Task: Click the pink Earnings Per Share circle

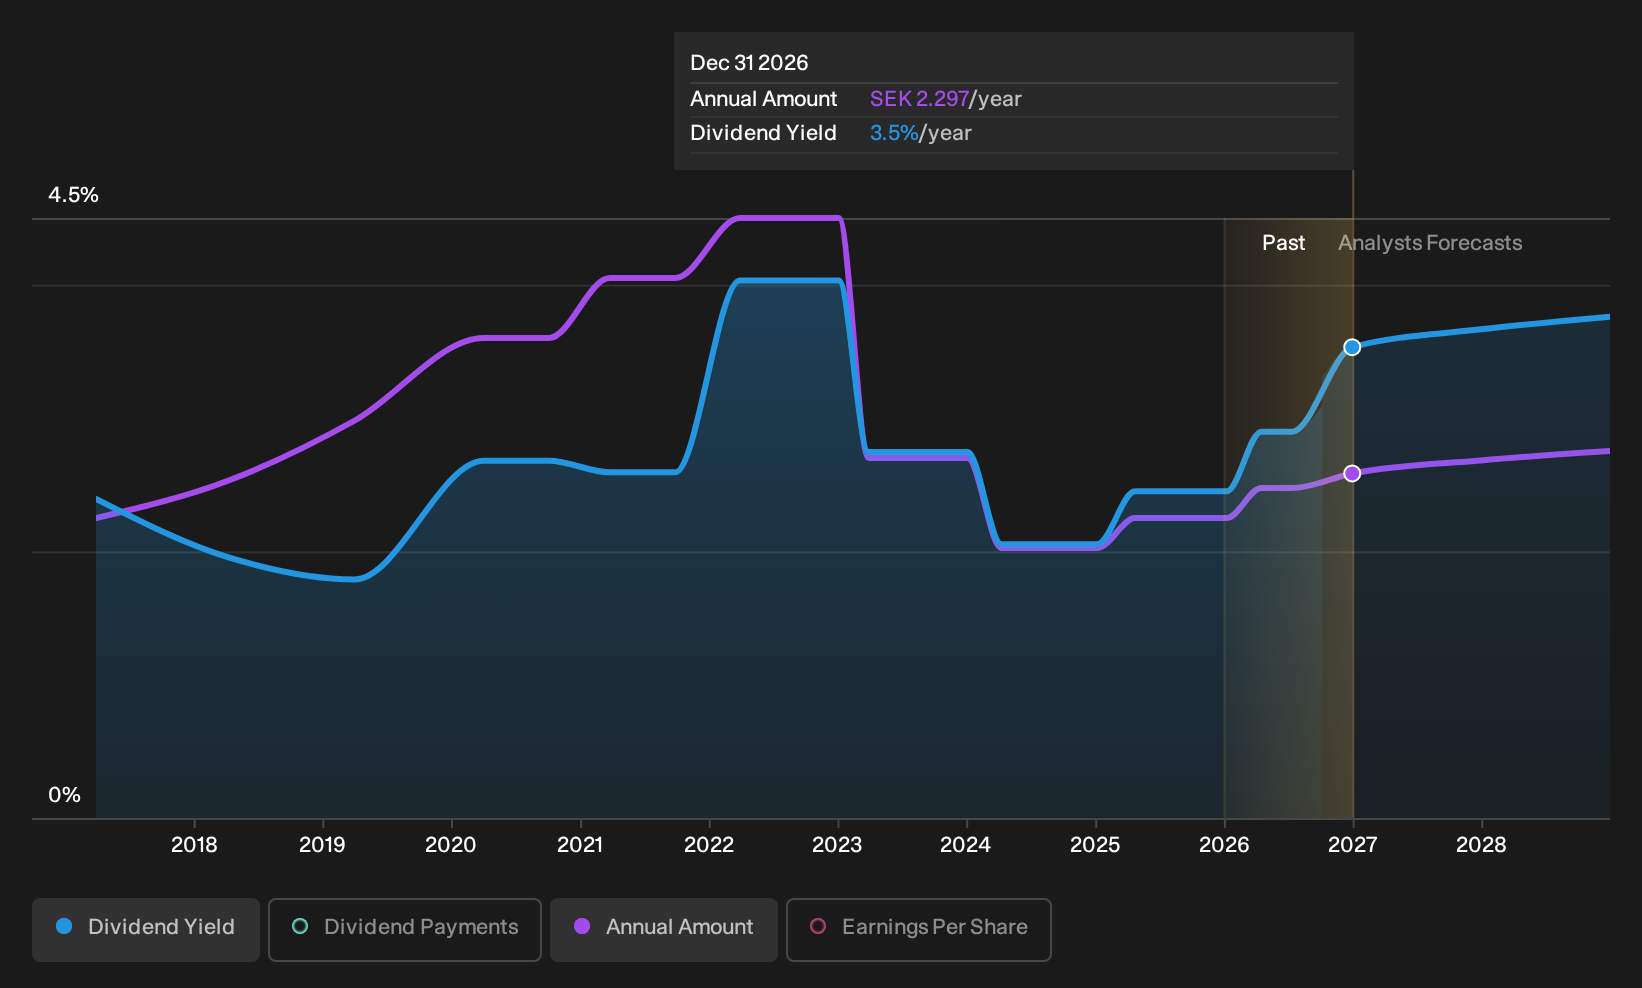Action: tap(818, 927)
